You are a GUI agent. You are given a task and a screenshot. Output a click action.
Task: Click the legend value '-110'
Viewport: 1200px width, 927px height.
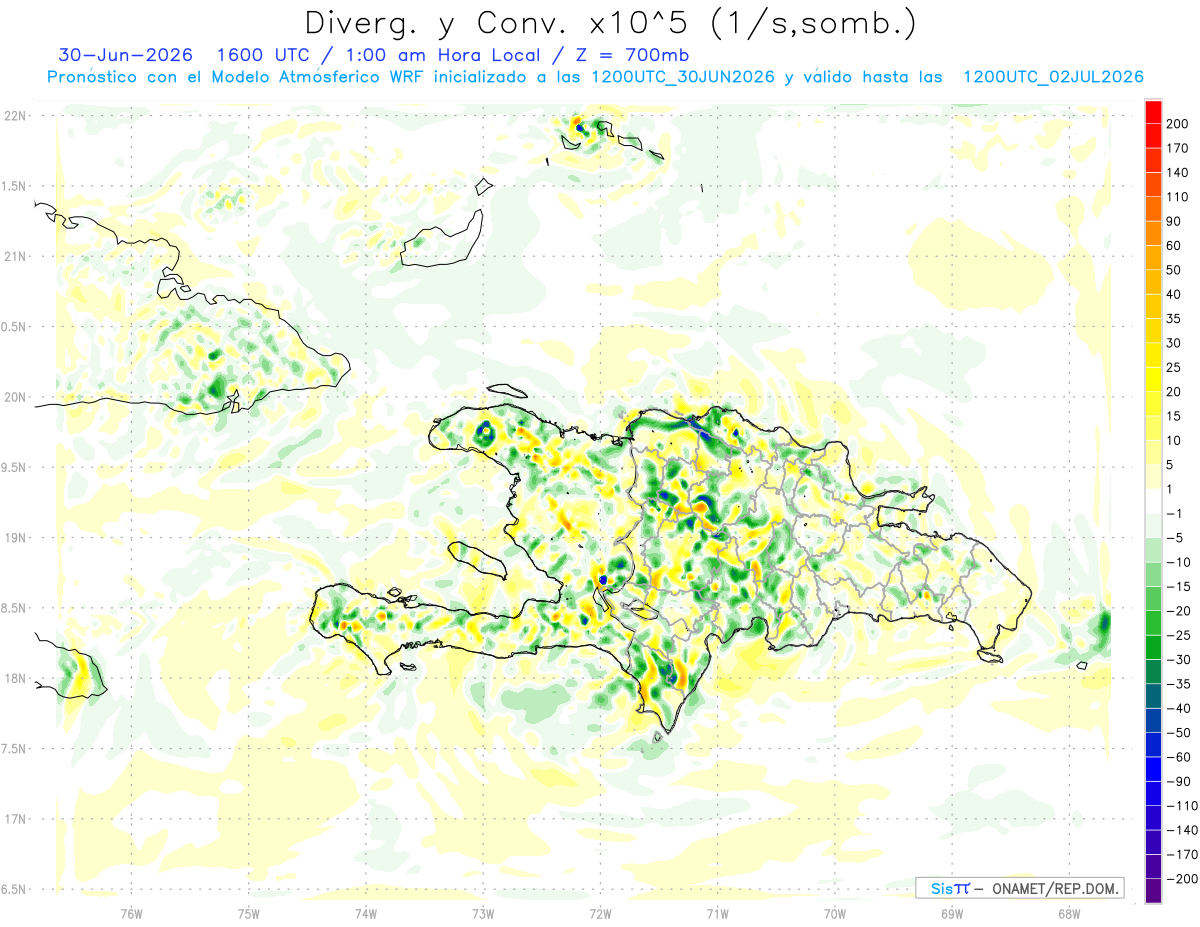(1182, 806)
